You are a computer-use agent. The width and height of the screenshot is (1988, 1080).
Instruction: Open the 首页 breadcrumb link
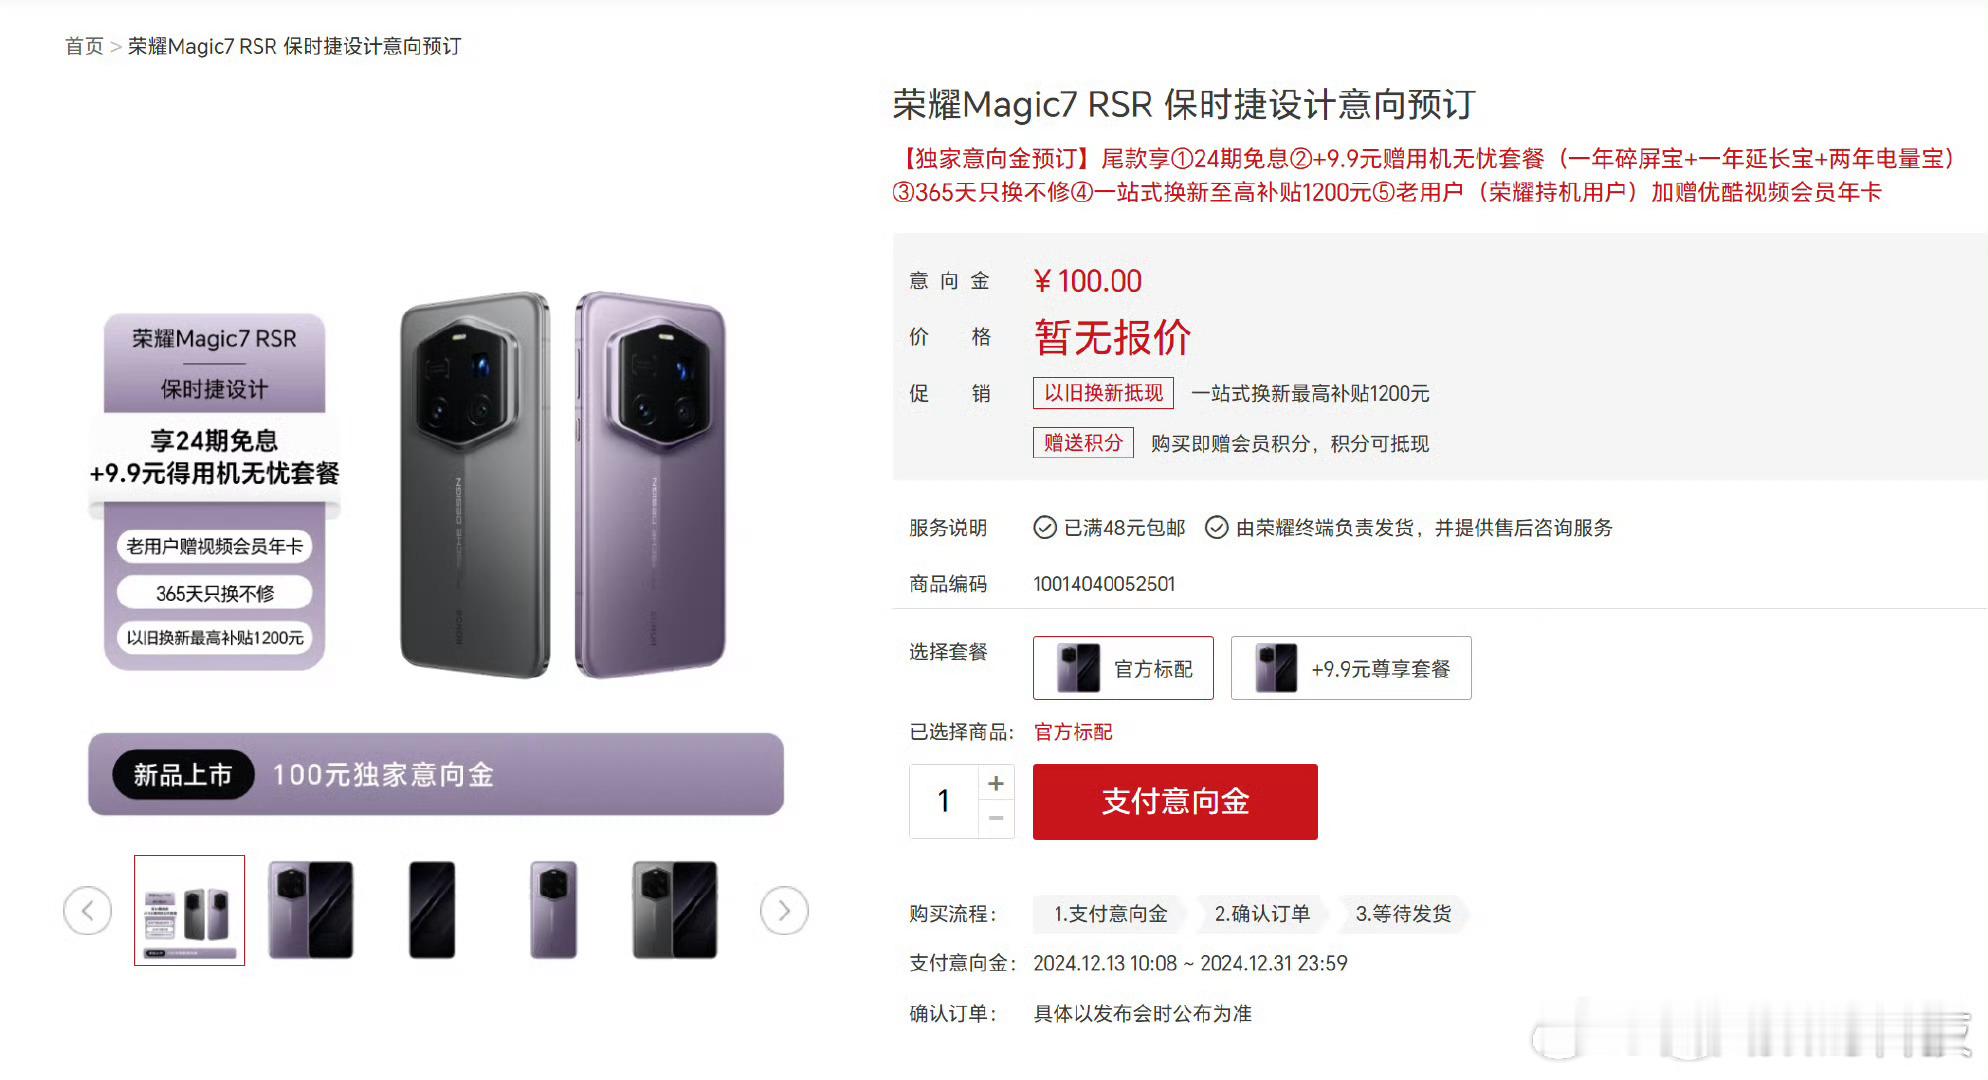click(84, 46)
